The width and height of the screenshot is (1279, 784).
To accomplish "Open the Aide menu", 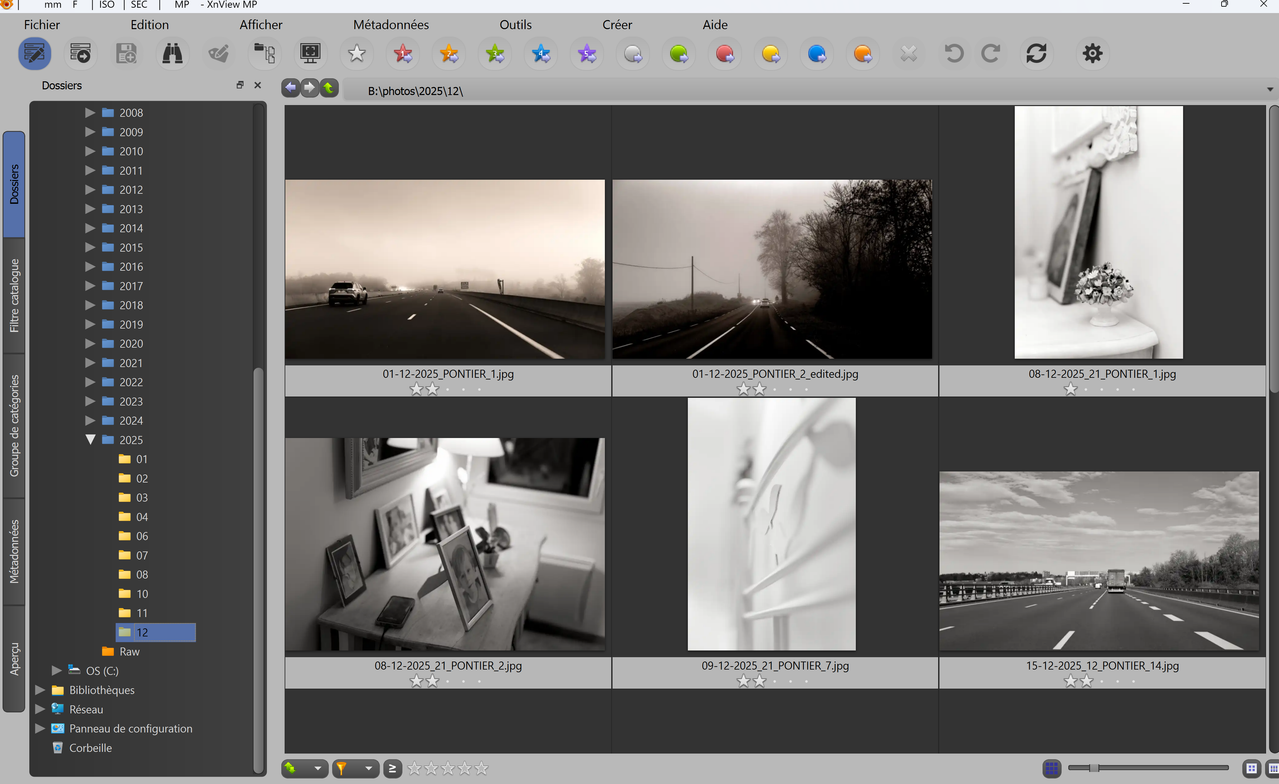I will coord(715,24).
